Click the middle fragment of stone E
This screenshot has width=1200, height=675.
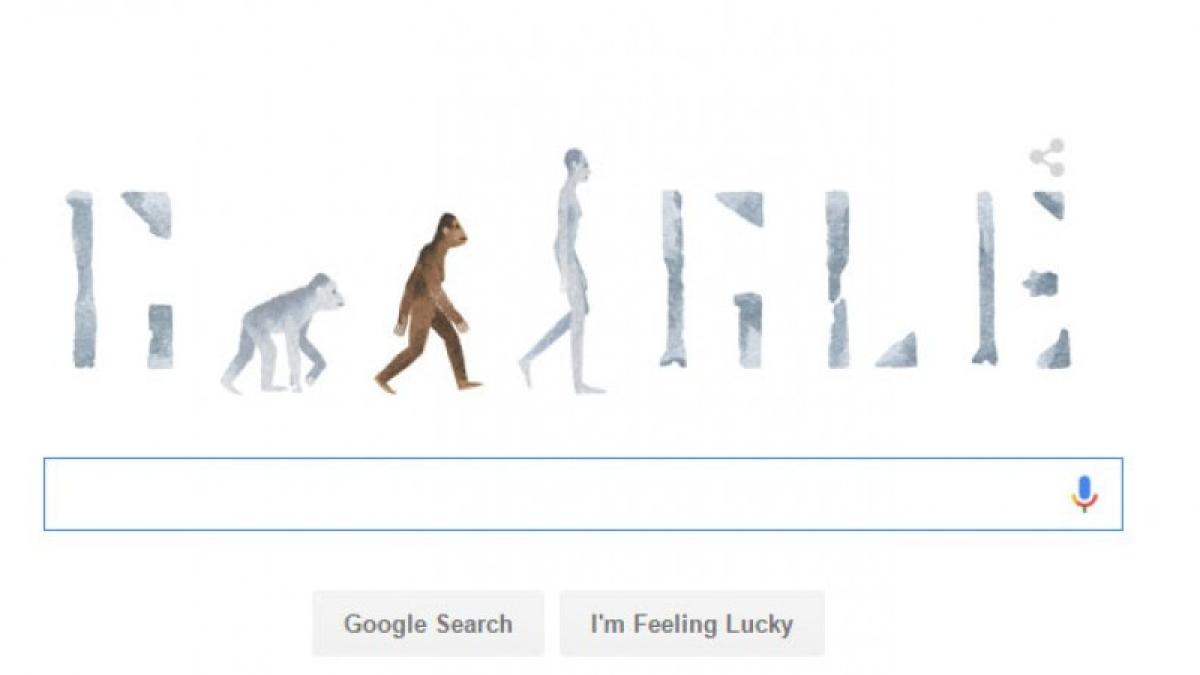coord(1040,284)
